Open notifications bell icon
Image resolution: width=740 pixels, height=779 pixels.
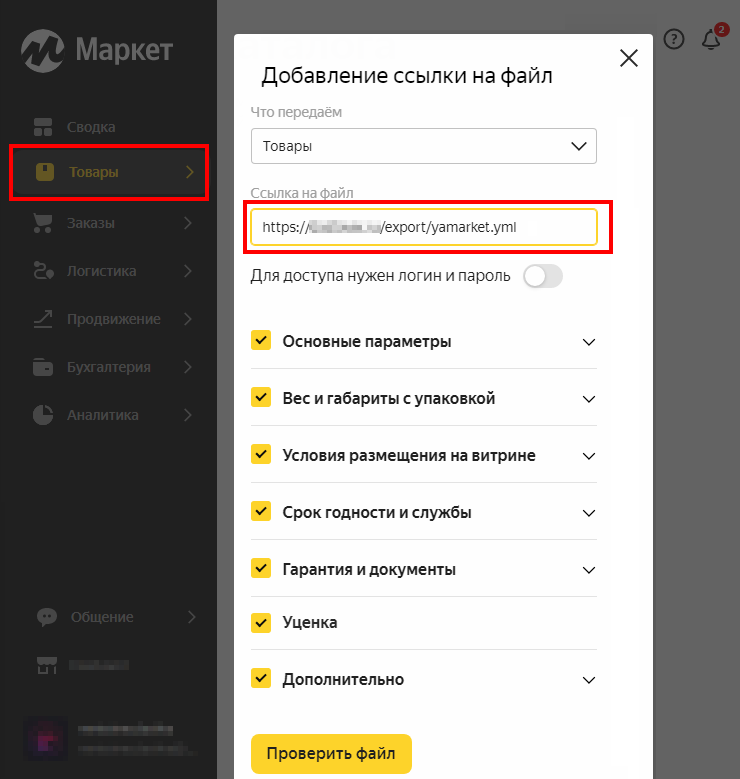(x=711, y=39)
